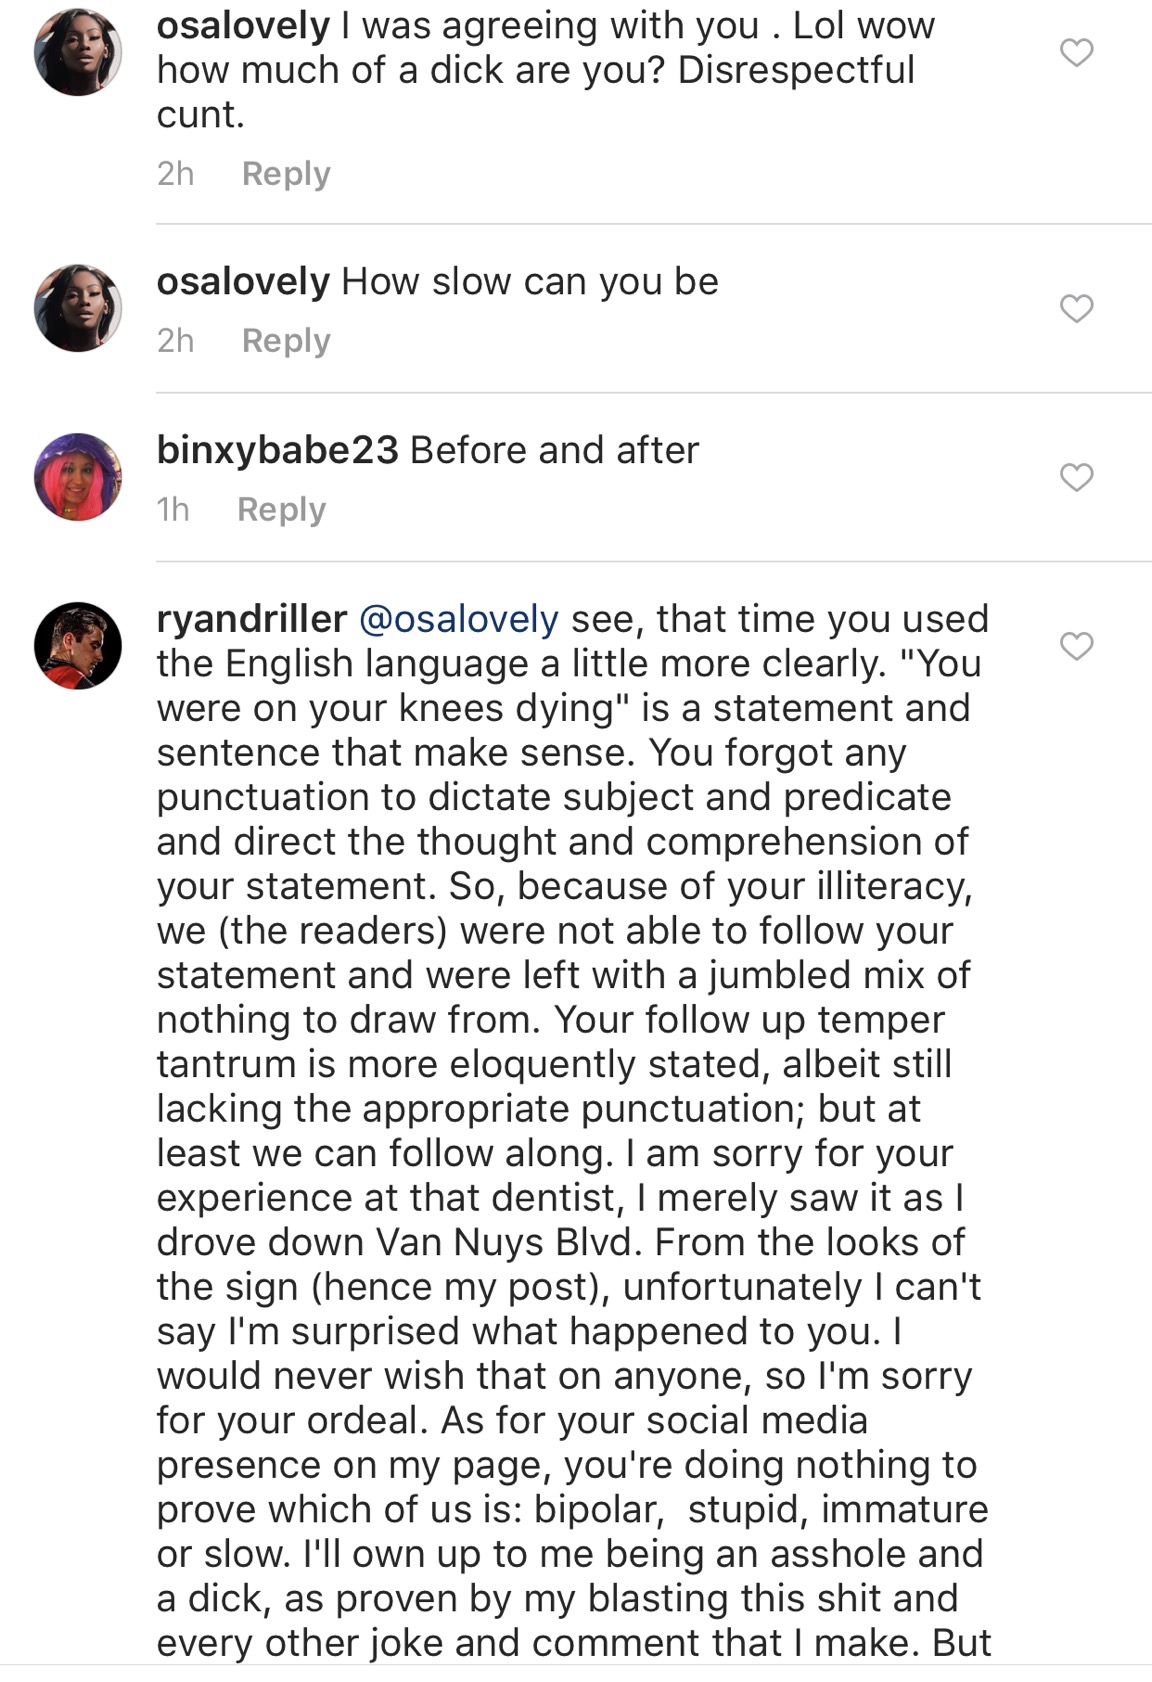1152x1682 pixels.
Task: Like osalovely's "I was agreeing with you" comment
Action: pos(1076,52)
